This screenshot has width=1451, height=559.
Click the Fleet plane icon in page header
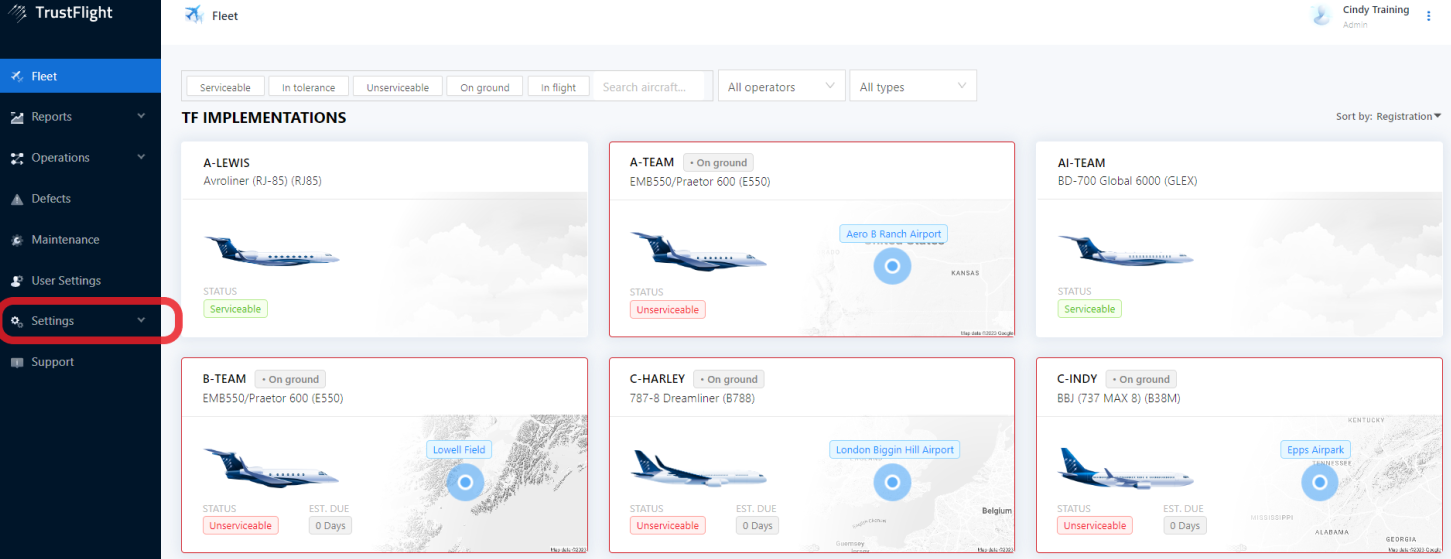coord(194,15)
